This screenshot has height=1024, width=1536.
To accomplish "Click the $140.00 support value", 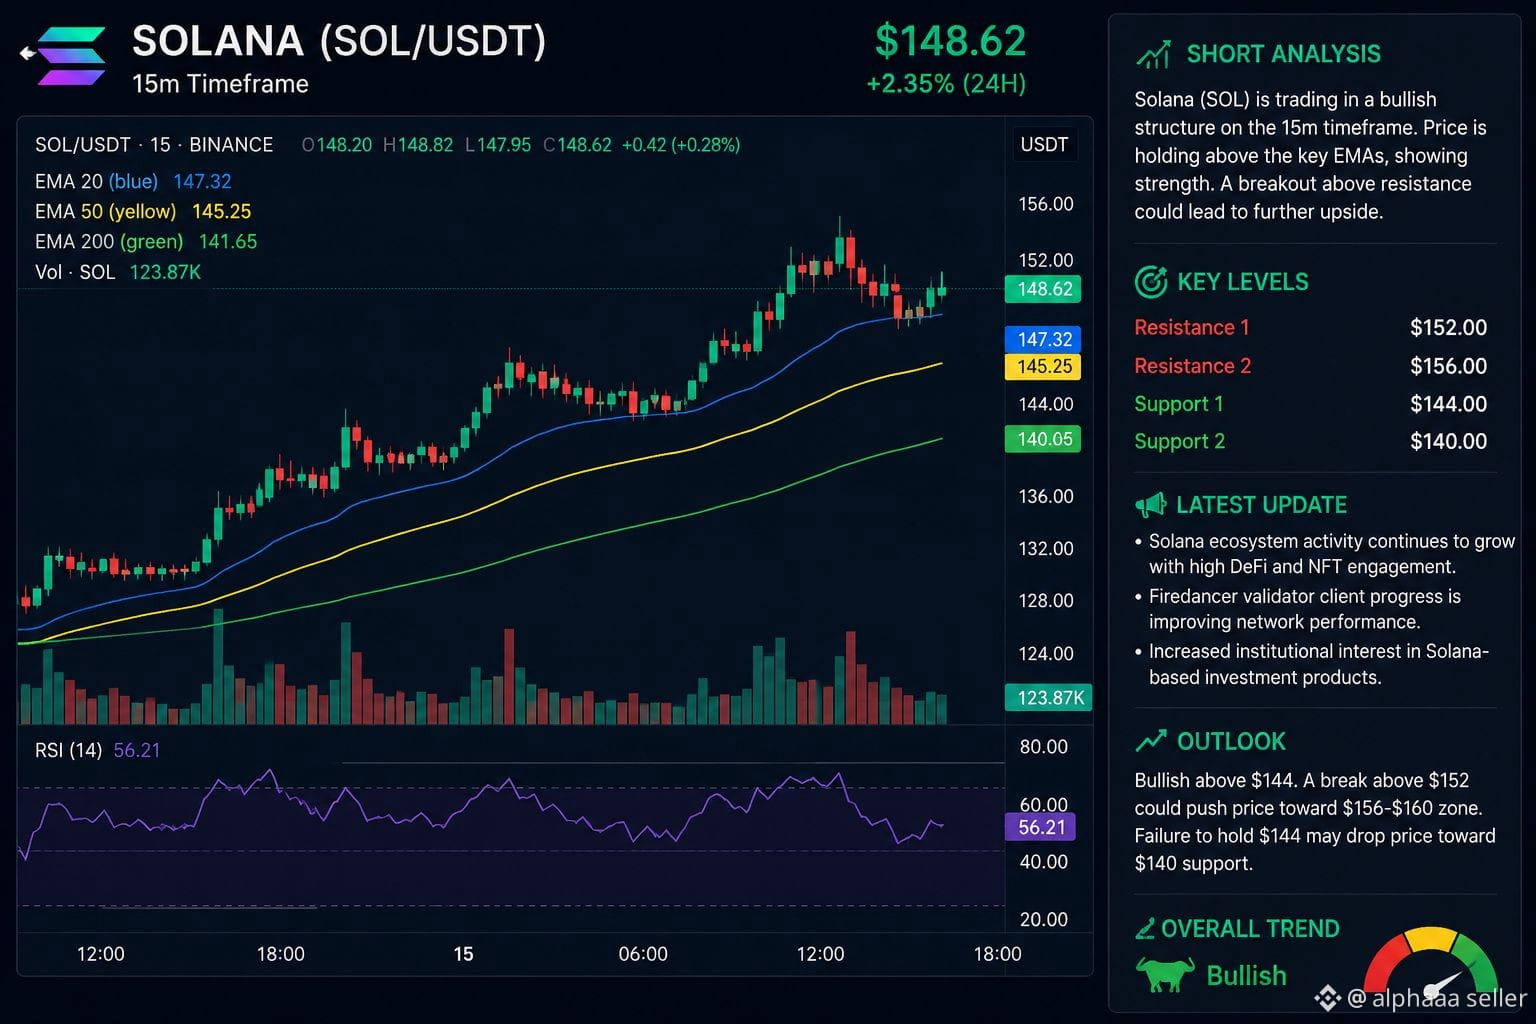I will (x=1448, y=441).
